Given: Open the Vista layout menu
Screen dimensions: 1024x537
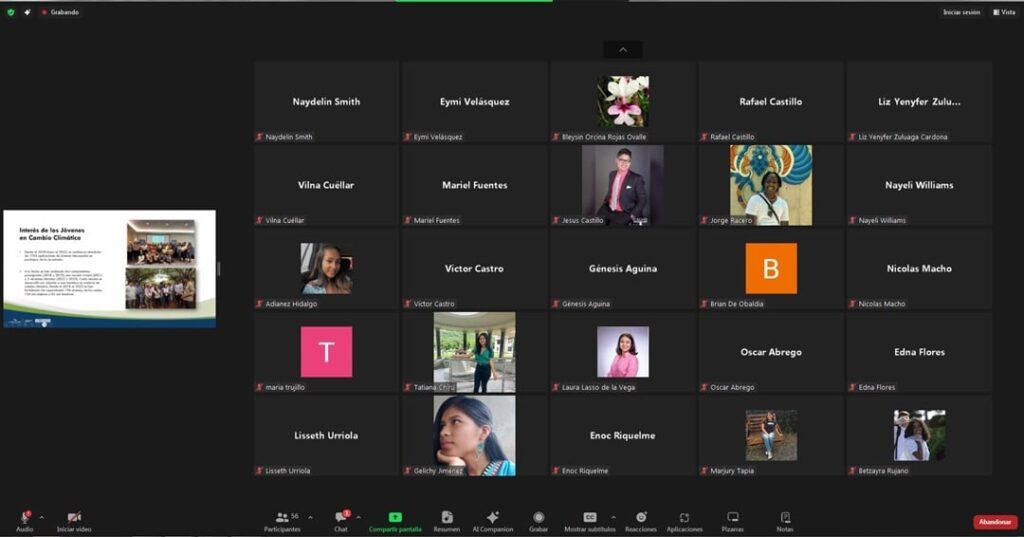Looking at the screenshot, I should click(1003, 12).
